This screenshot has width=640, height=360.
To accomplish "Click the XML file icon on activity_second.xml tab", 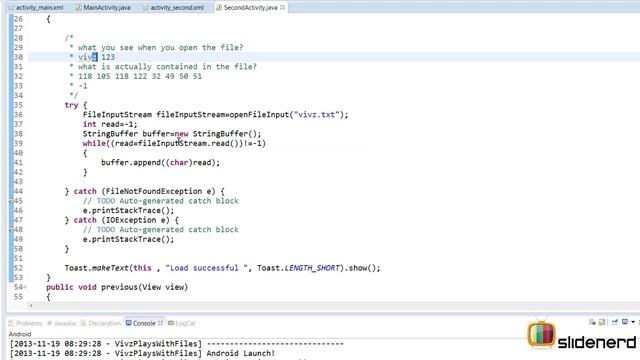I will pos(145,7).
